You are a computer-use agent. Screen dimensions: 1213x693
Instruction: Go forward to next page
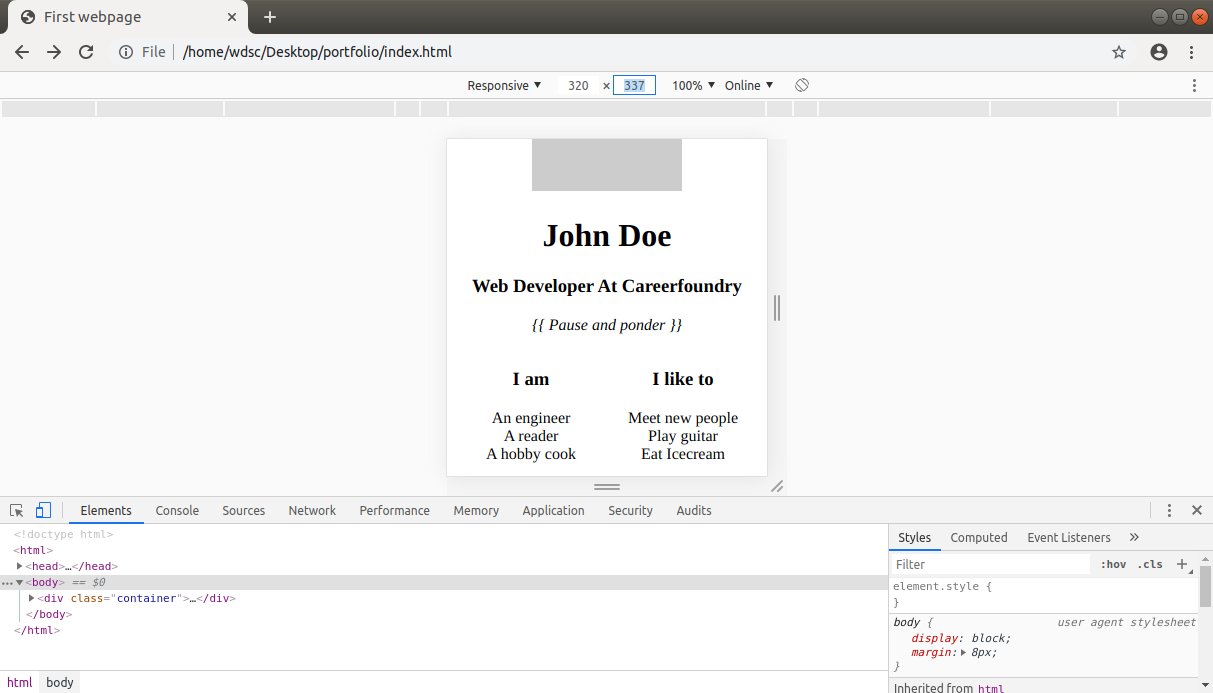point(54,52)
